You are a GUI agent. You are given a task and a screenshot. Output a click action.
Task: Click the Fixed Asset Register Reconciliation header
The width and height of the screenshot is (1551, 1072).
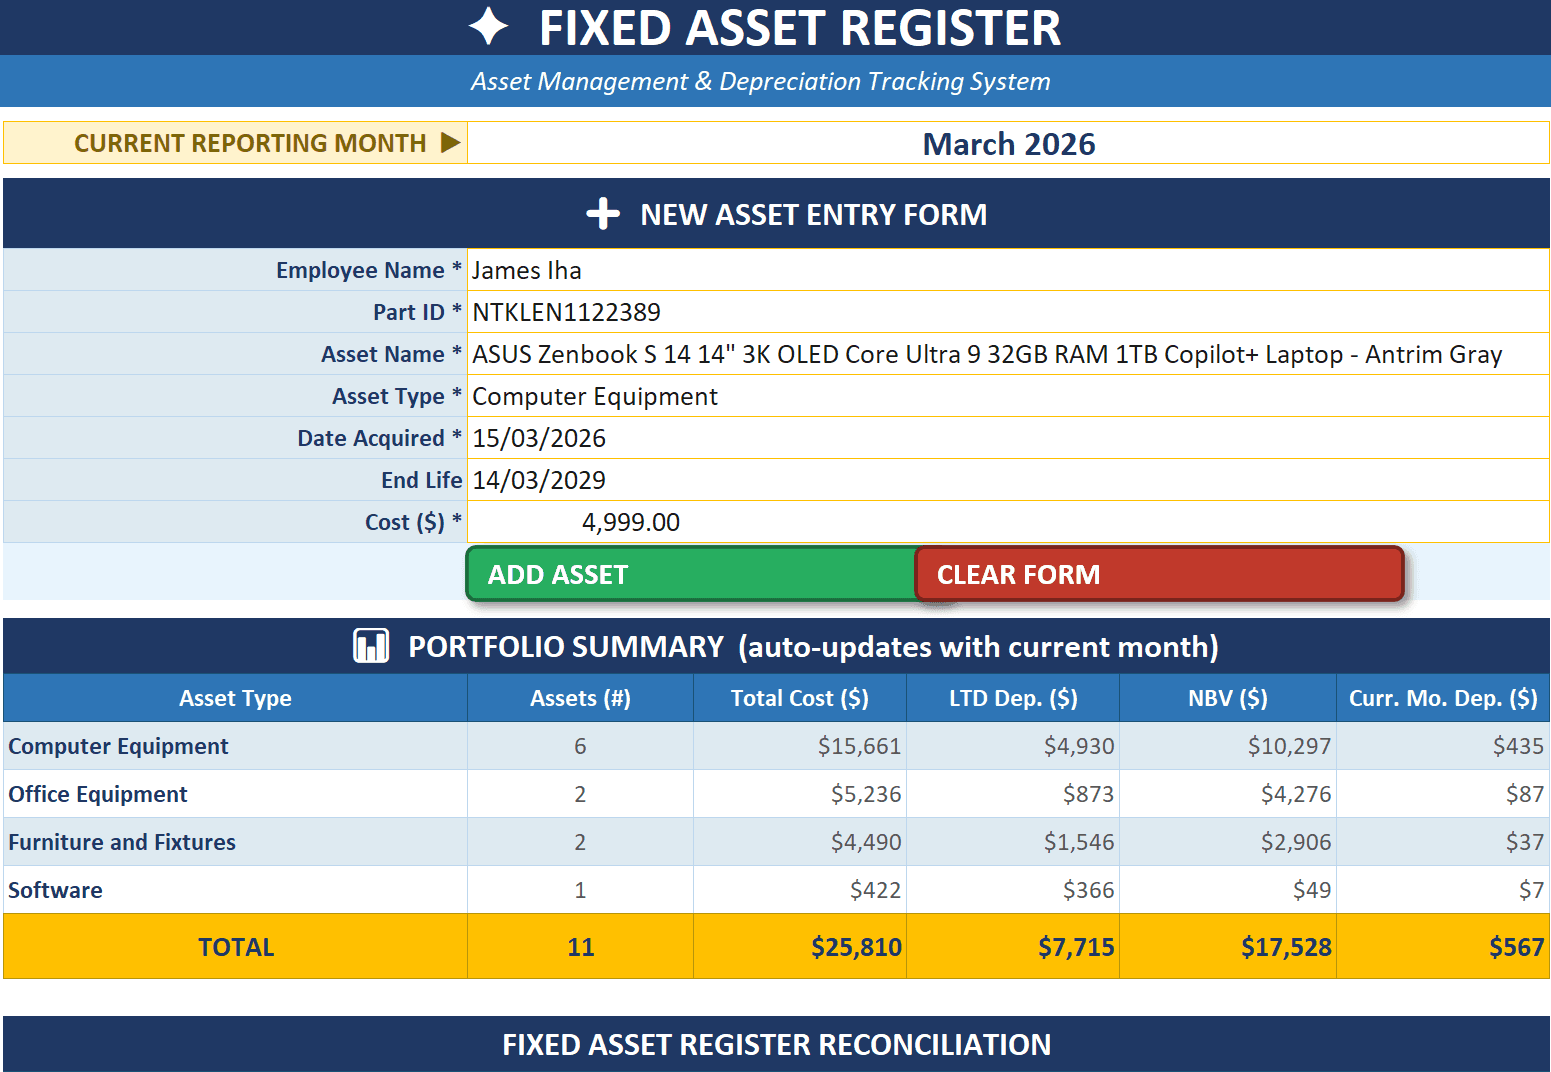[776, 1044]
